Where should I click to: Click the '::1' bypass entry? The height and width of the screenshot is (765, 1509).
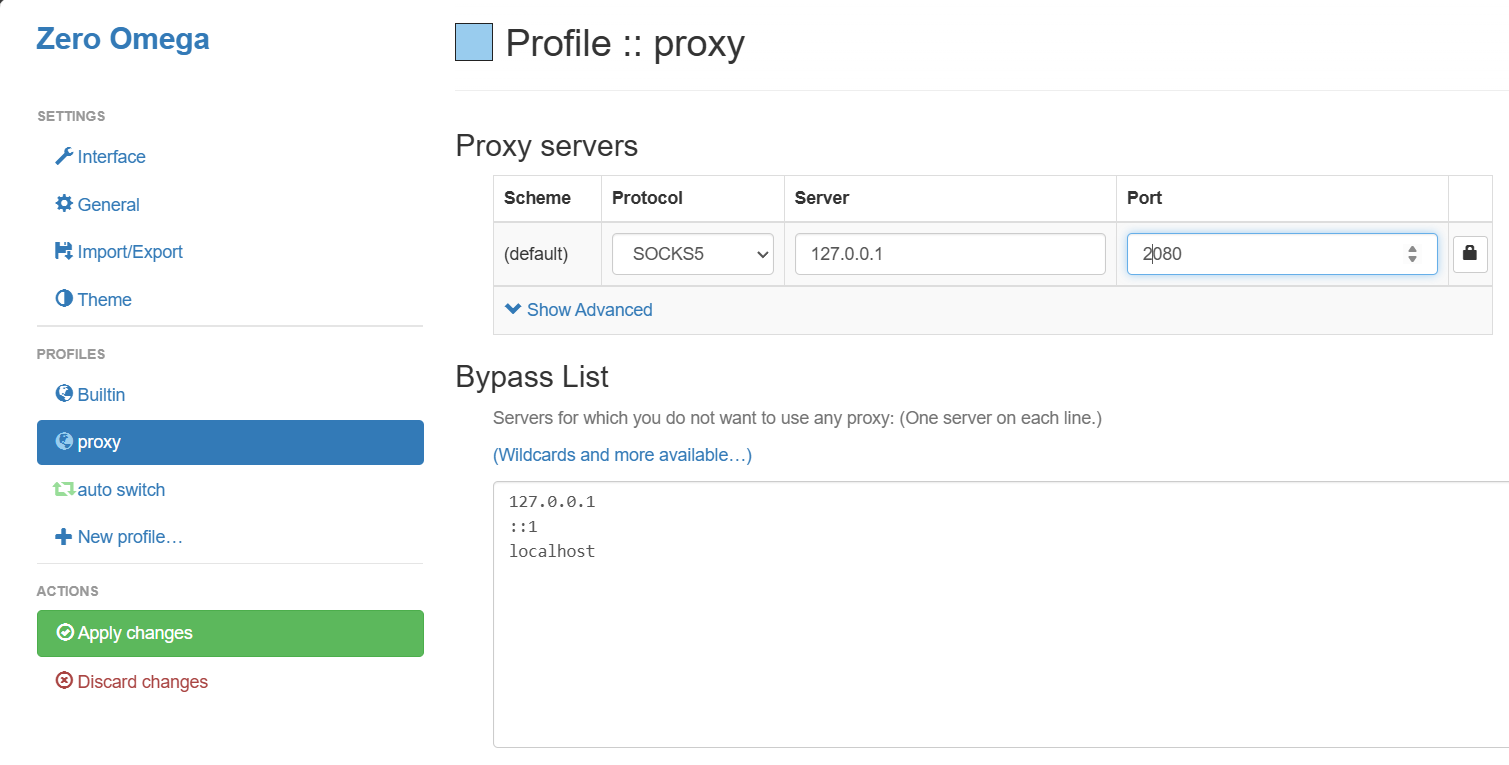[523, 526]
